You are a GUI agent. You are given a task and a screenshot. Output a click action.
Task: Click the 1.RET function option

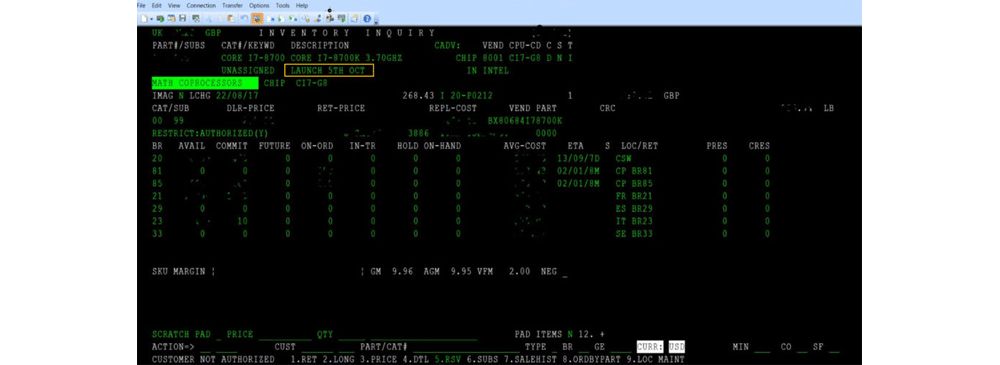304,359
